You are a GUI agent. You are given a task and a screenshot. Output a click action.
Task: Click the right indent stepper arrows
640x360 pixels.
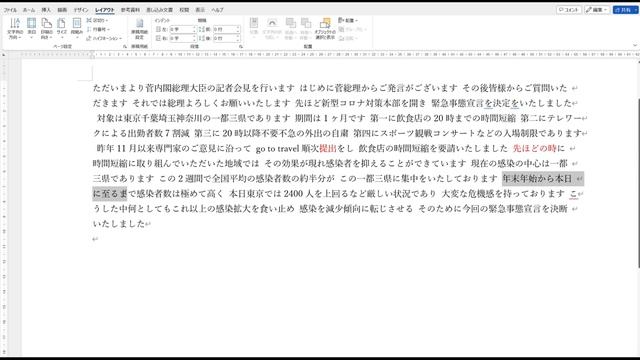tap(195, 38)
